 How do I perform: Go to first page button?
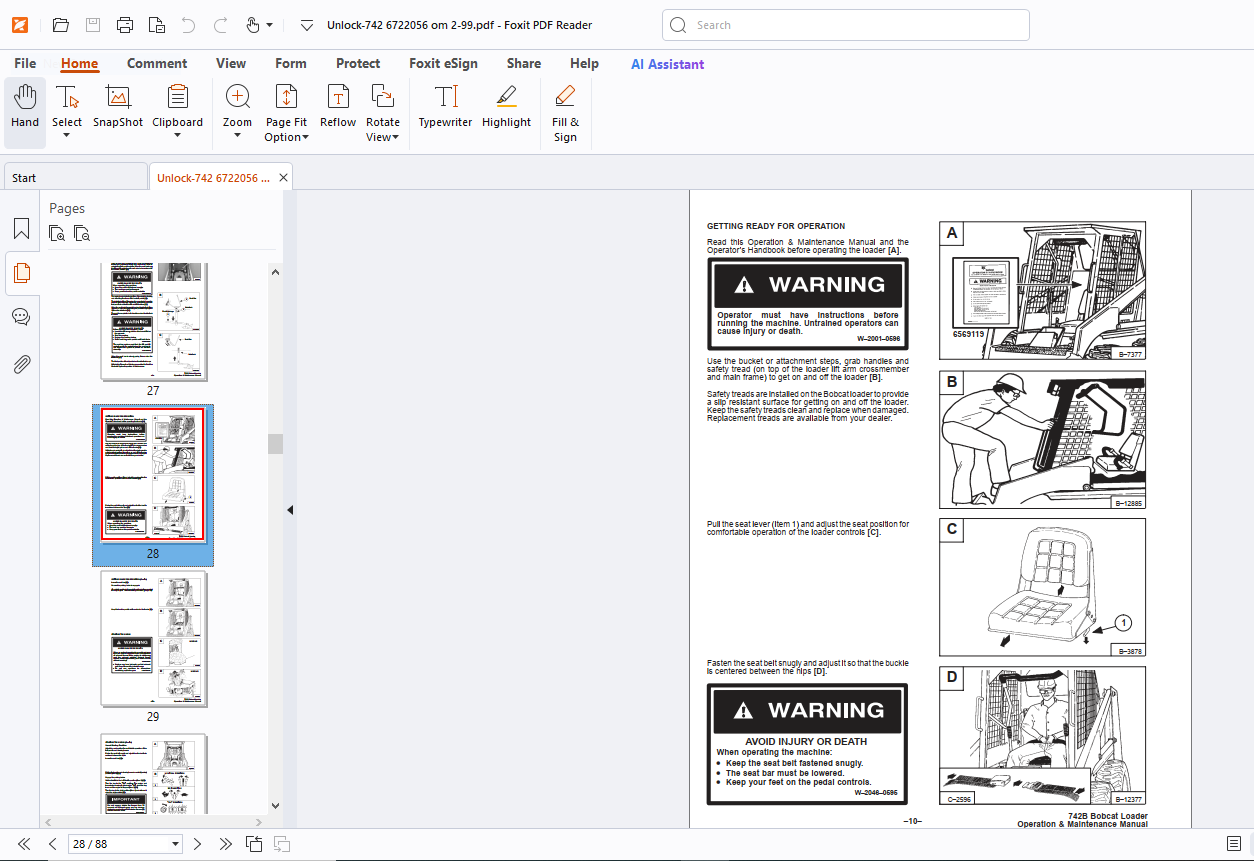[x=24, y=844]
